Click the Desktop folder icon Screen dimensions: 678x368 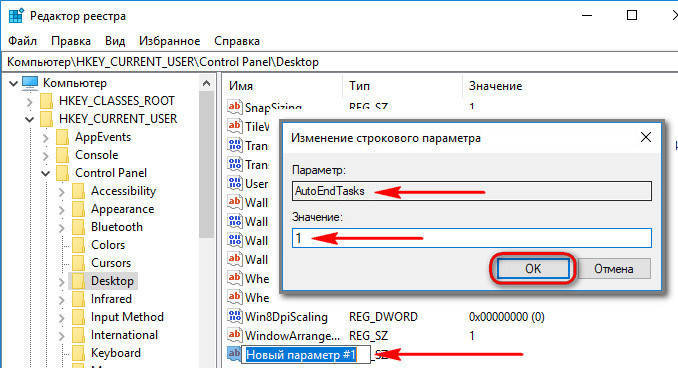78,281
